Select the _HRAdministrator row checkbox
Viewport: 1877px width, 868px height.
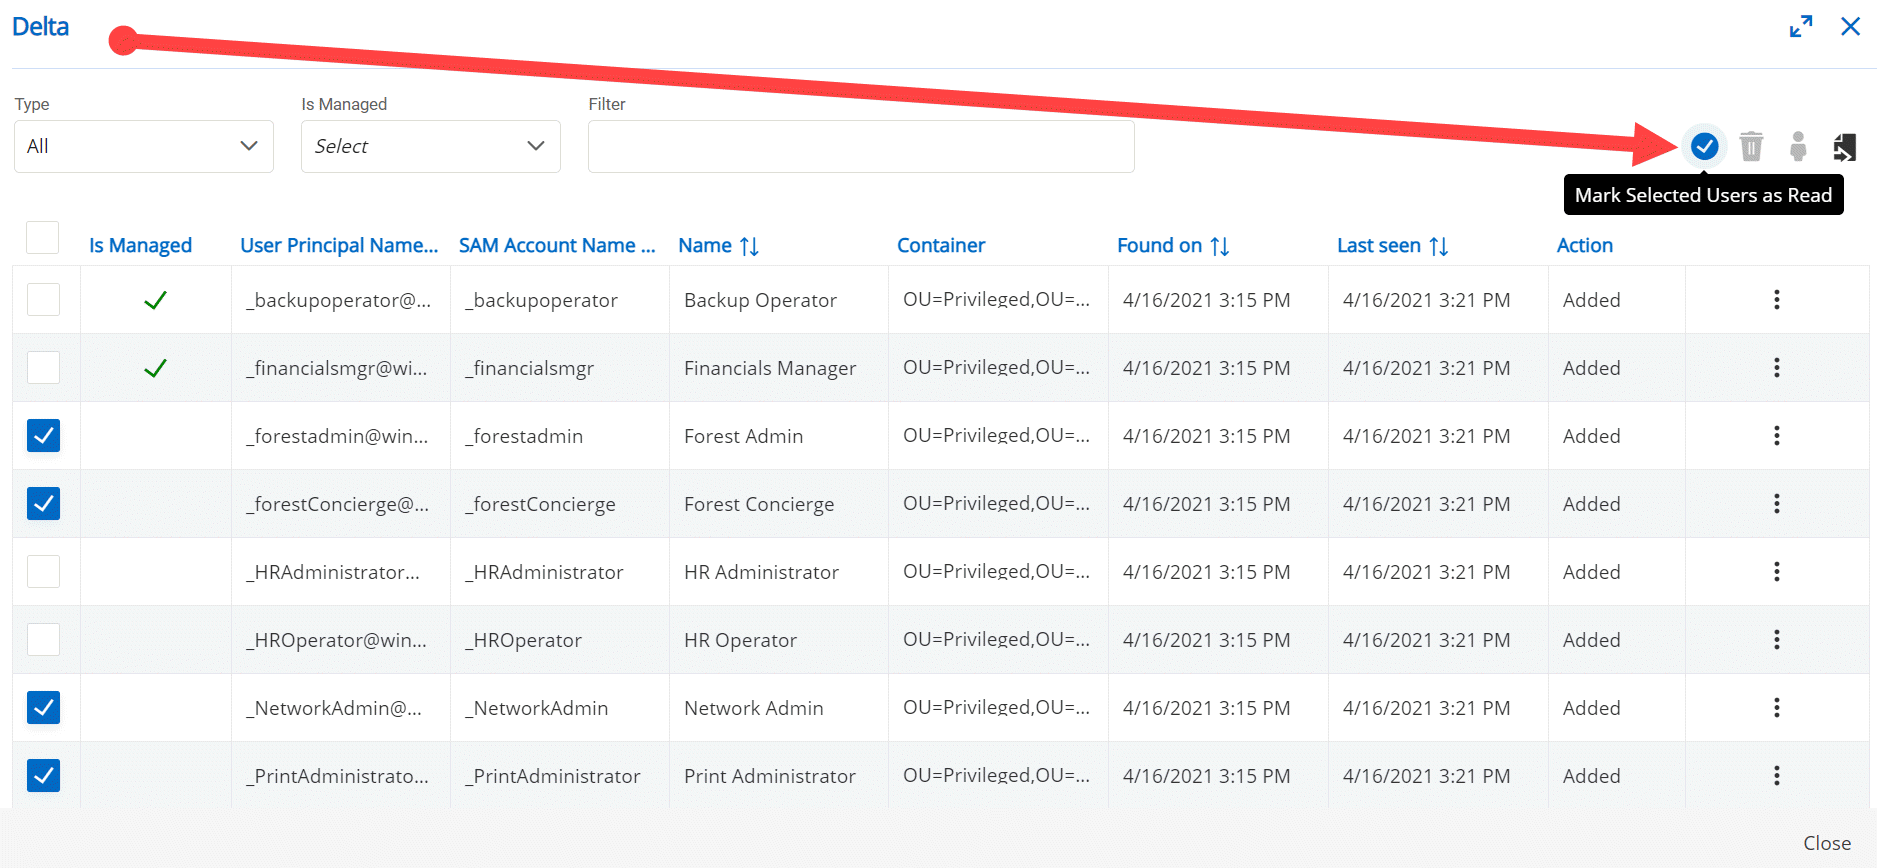point(43,572)
